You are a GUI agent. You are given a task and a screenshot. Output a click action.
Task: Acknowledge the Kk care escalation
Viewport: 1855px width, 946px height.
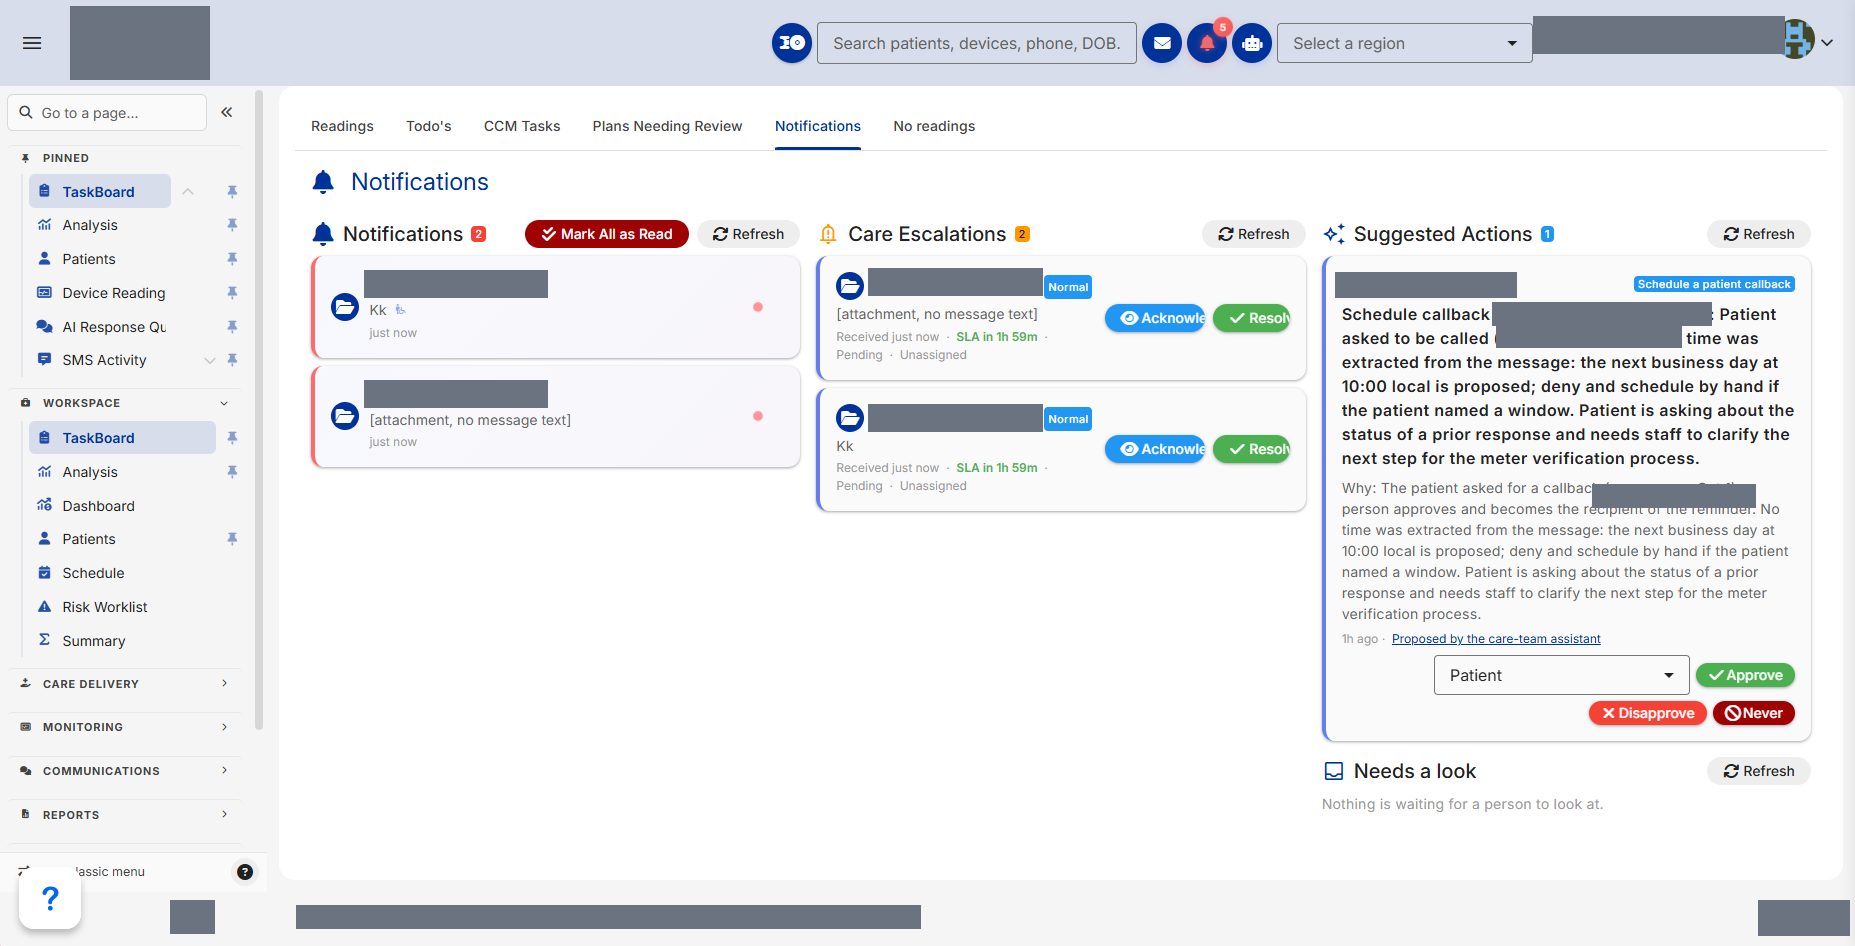(1155, 449)
